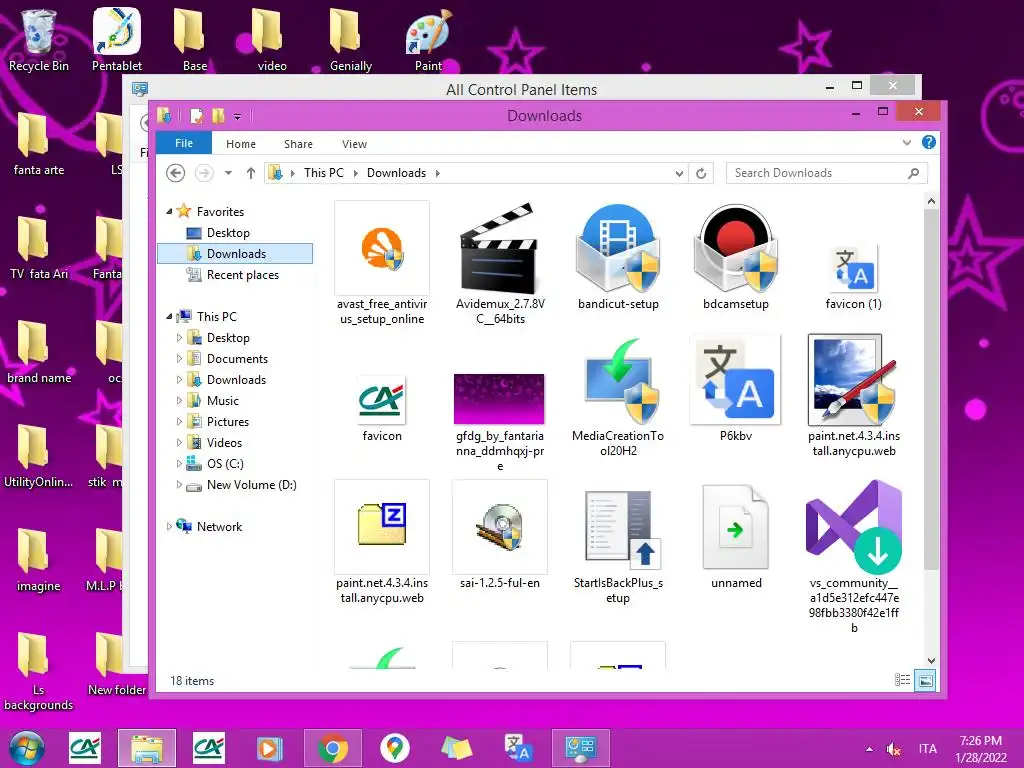The width and height of the screenshot is (1024, 768).
Task: Refresh the Downloads folder view
Action: pos(701,173)
